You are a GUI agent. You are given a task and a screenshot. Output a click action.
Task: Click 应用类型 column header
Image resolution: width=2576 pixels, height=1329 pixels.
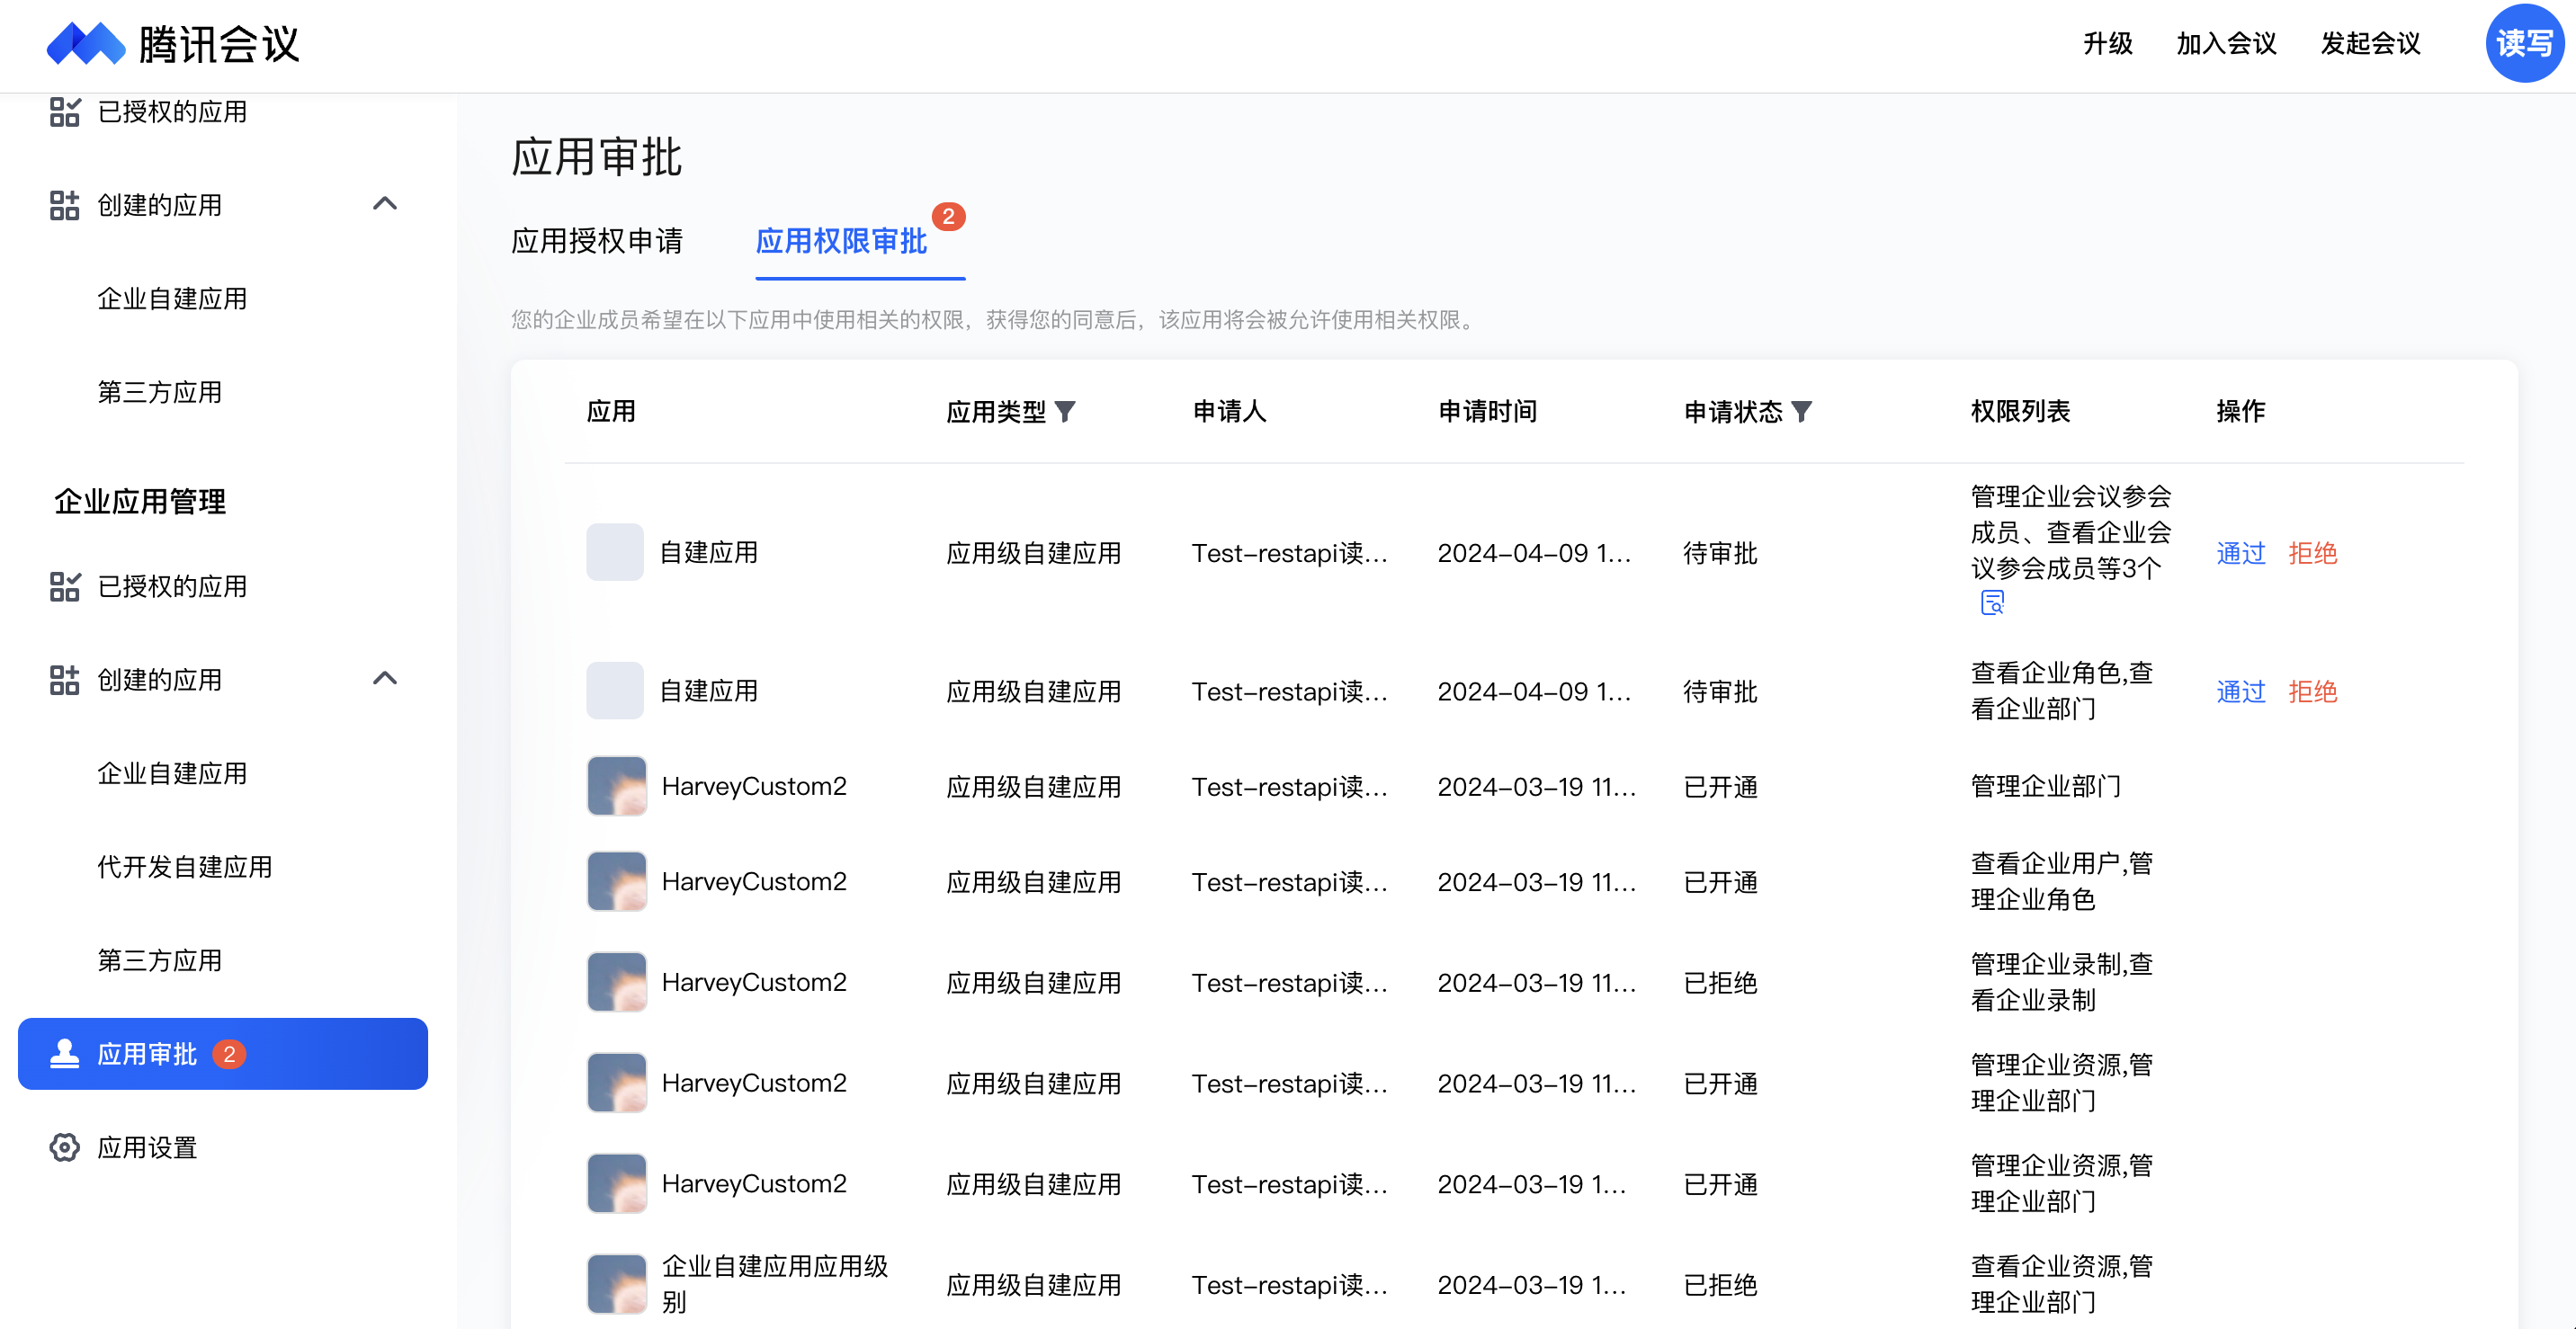(x=996, y=412)
